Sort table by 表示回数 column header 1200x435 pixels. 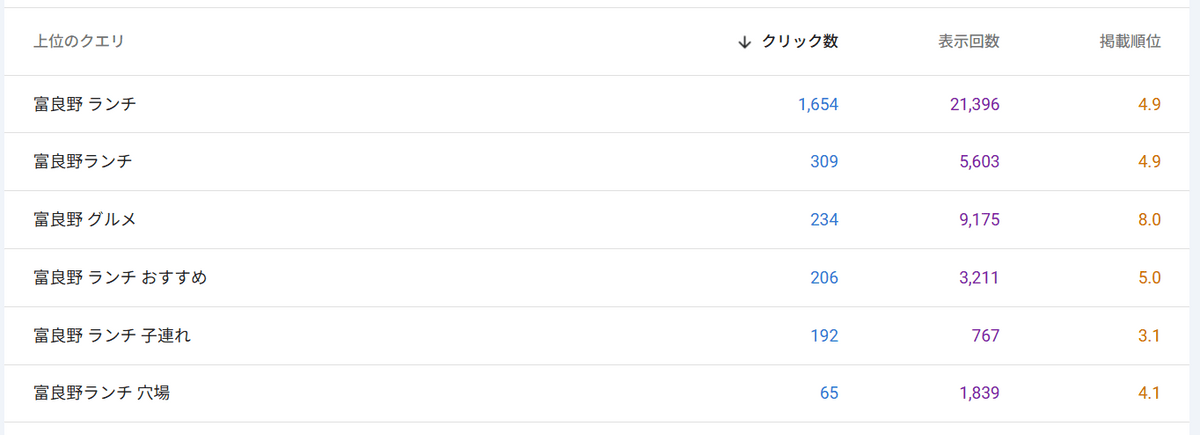point(968,42)
